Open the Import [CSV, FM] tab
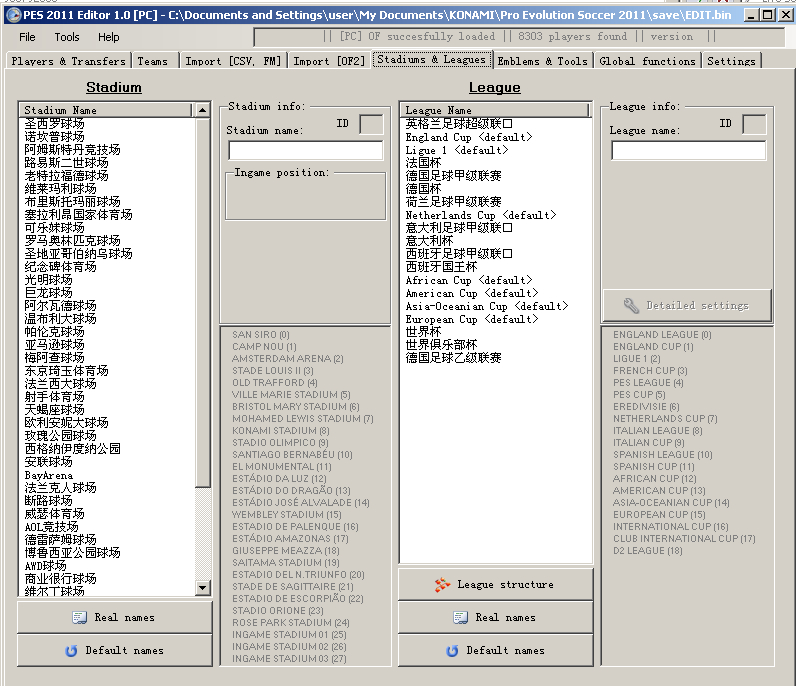This screenshot has height=686, width=796. (x=233, y=61)
